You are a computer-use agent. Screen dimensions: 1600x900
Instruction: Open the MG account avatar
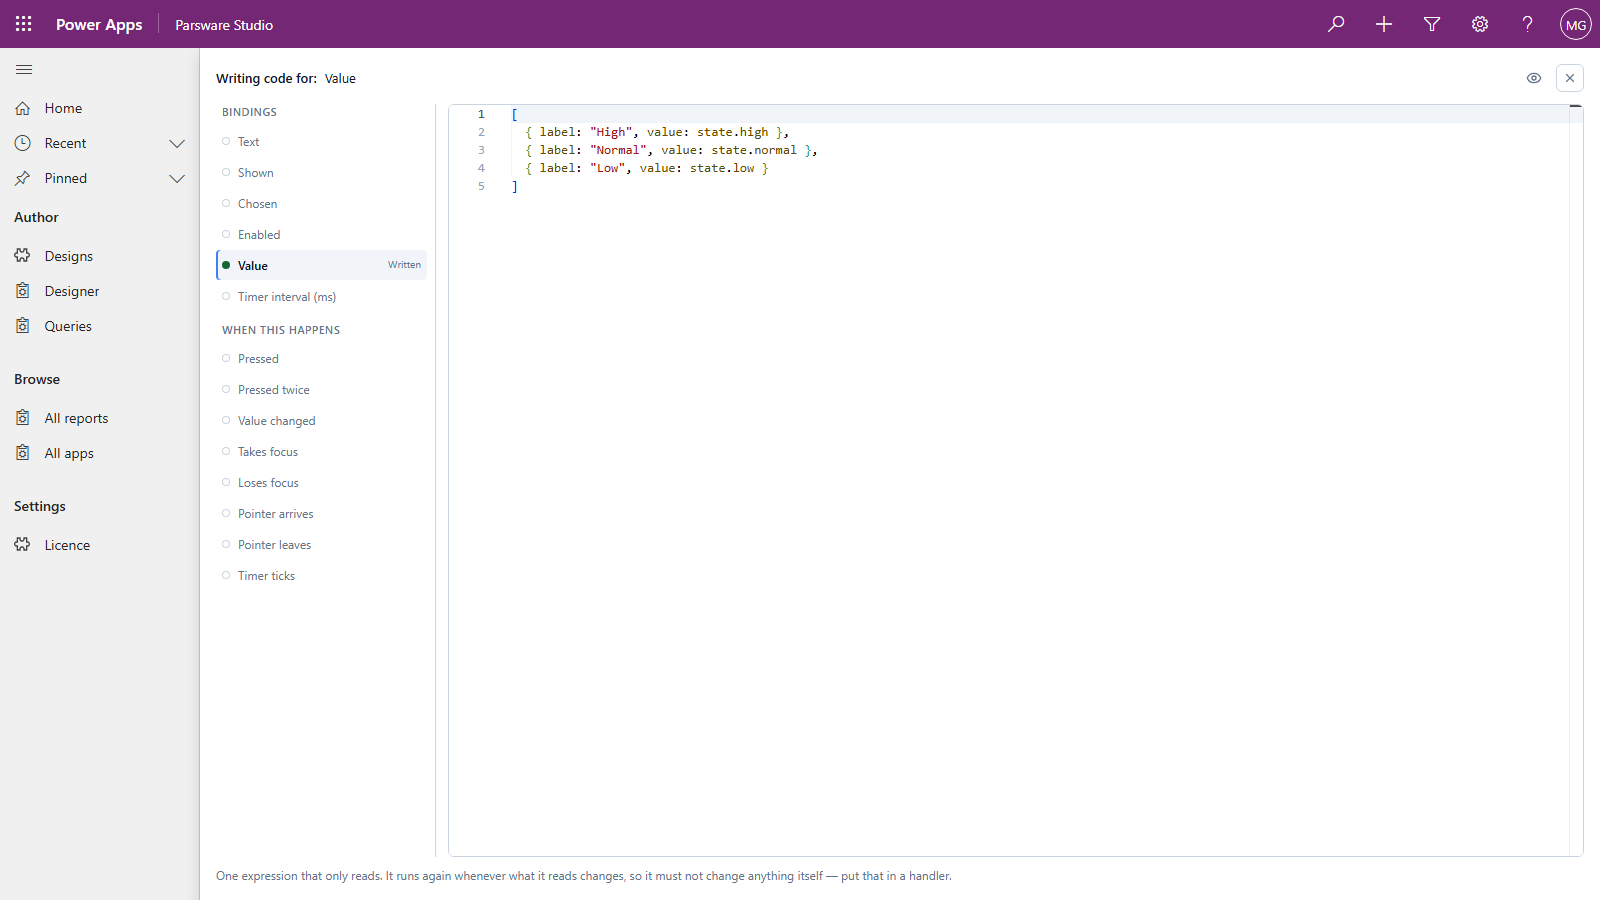1576,24
